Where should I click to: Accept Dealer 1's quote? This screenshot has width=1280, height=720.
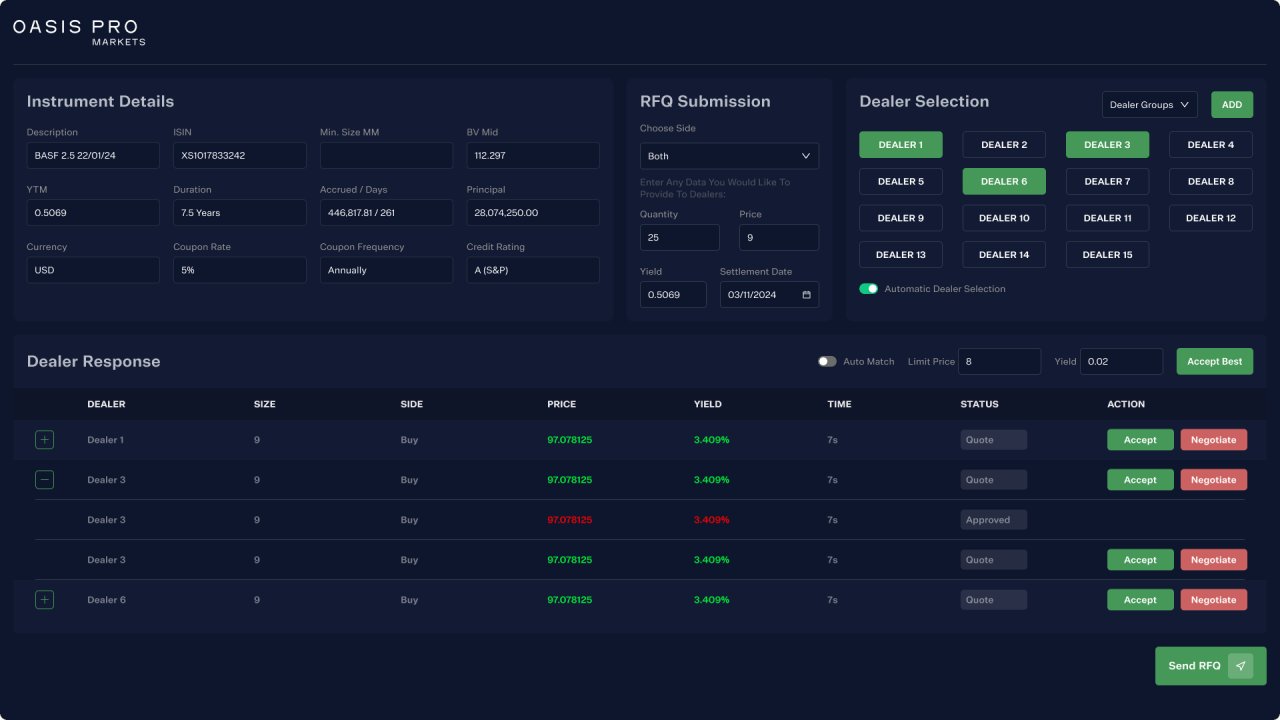[1140, 439]
